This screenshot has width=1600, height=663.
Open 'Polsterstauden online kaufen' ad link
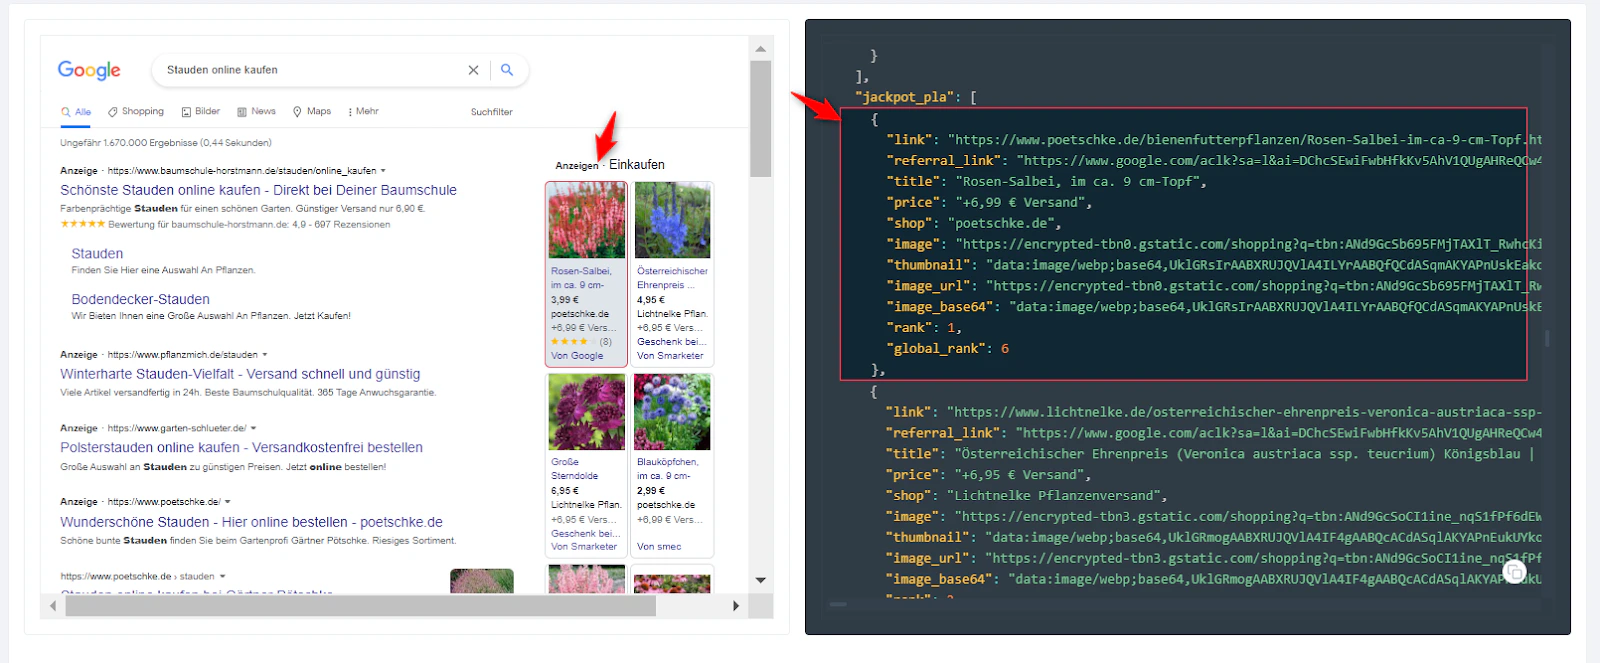point(241,447)
